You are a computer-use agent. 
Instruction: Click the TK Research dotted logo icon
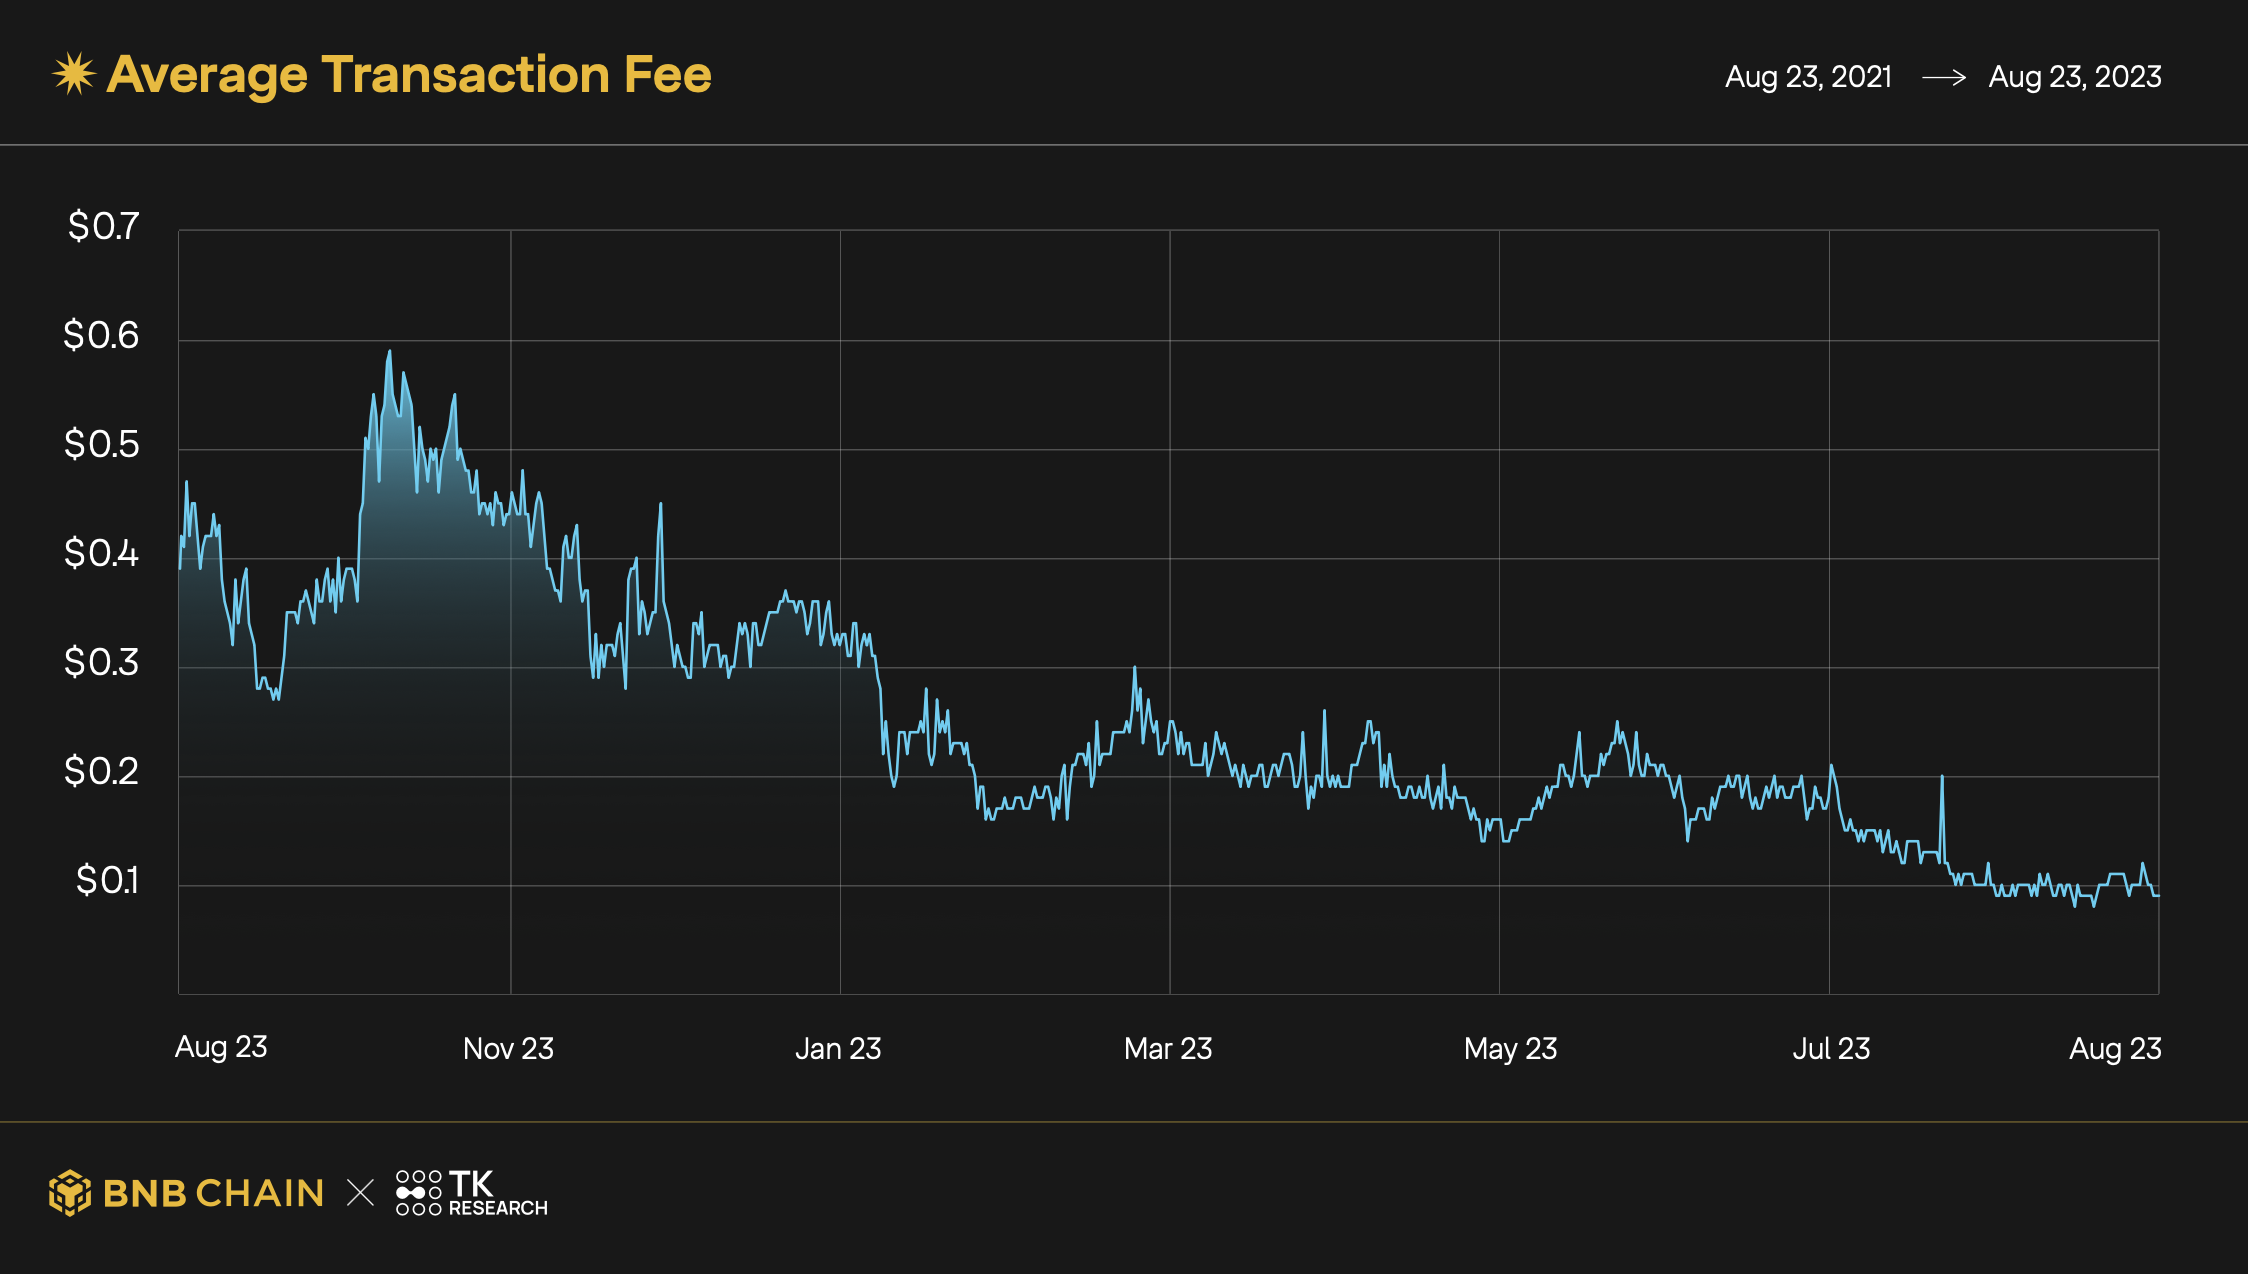(418, 1193)
